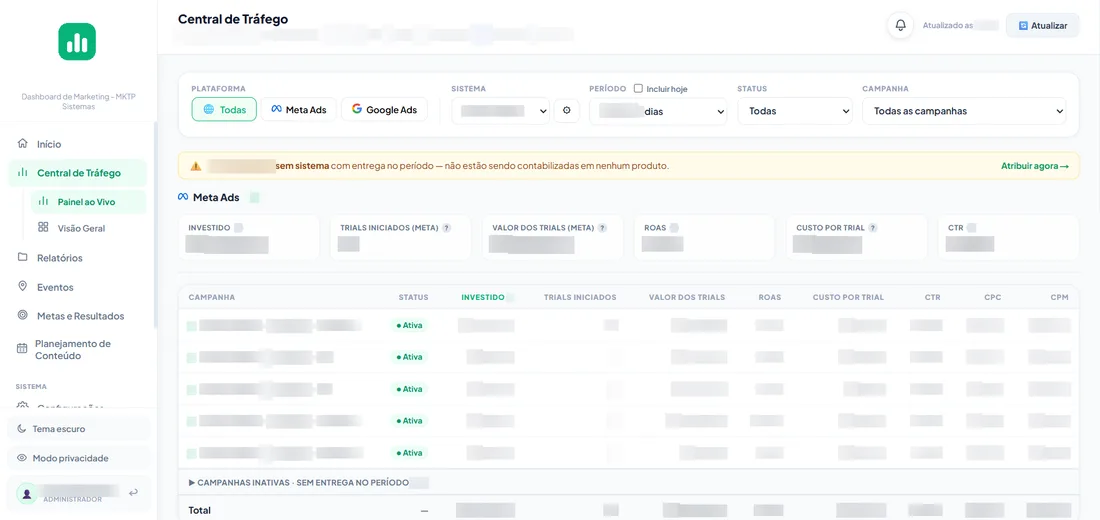Viewport: 1100px width, 520px height.
Task: Sort by CPM column header
Action: (1059, 298)
